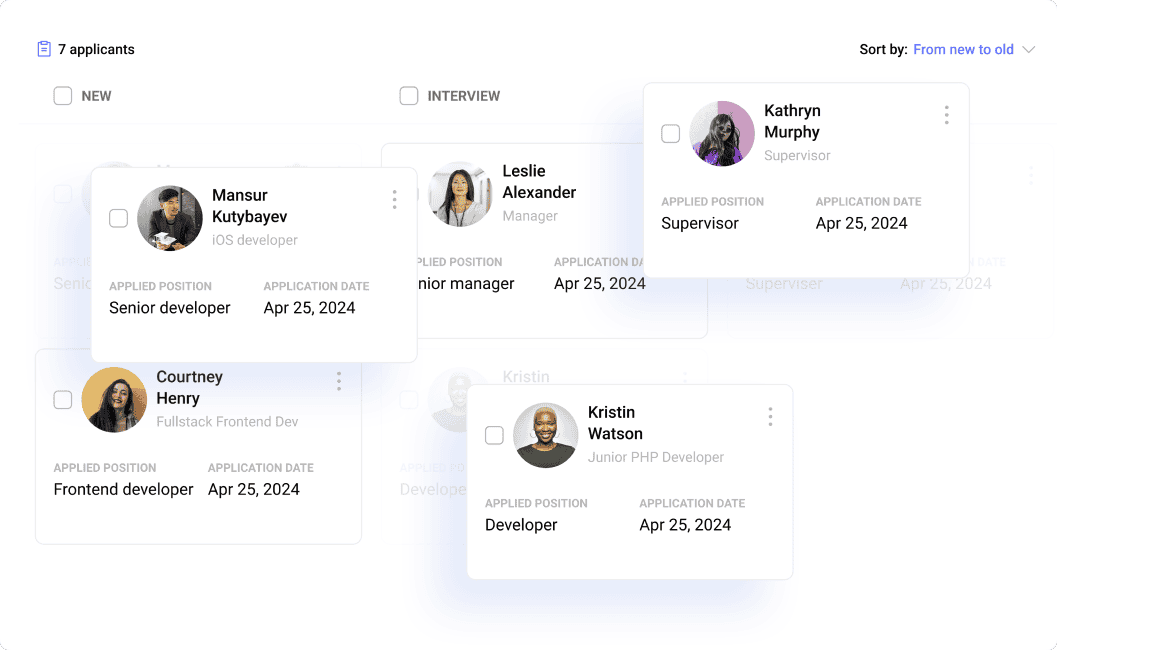Screen dimensions: 1170x650
Task: Click the clipboard icon beside applicant count
Action: click(43, 48)
